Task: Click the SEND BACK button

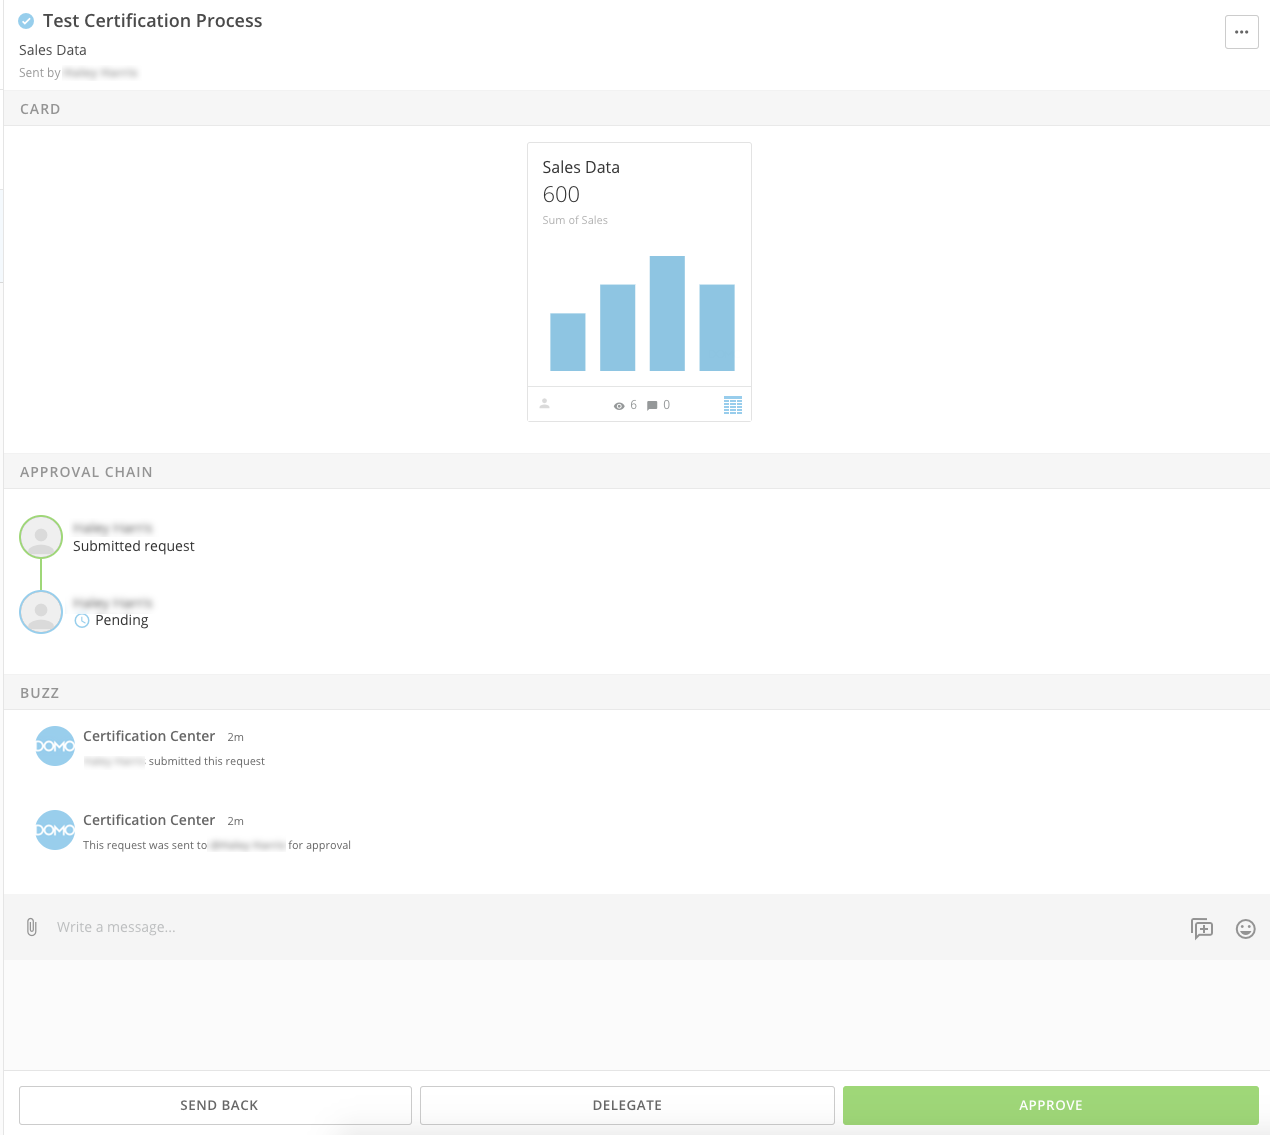Action: pos(218,1105)
